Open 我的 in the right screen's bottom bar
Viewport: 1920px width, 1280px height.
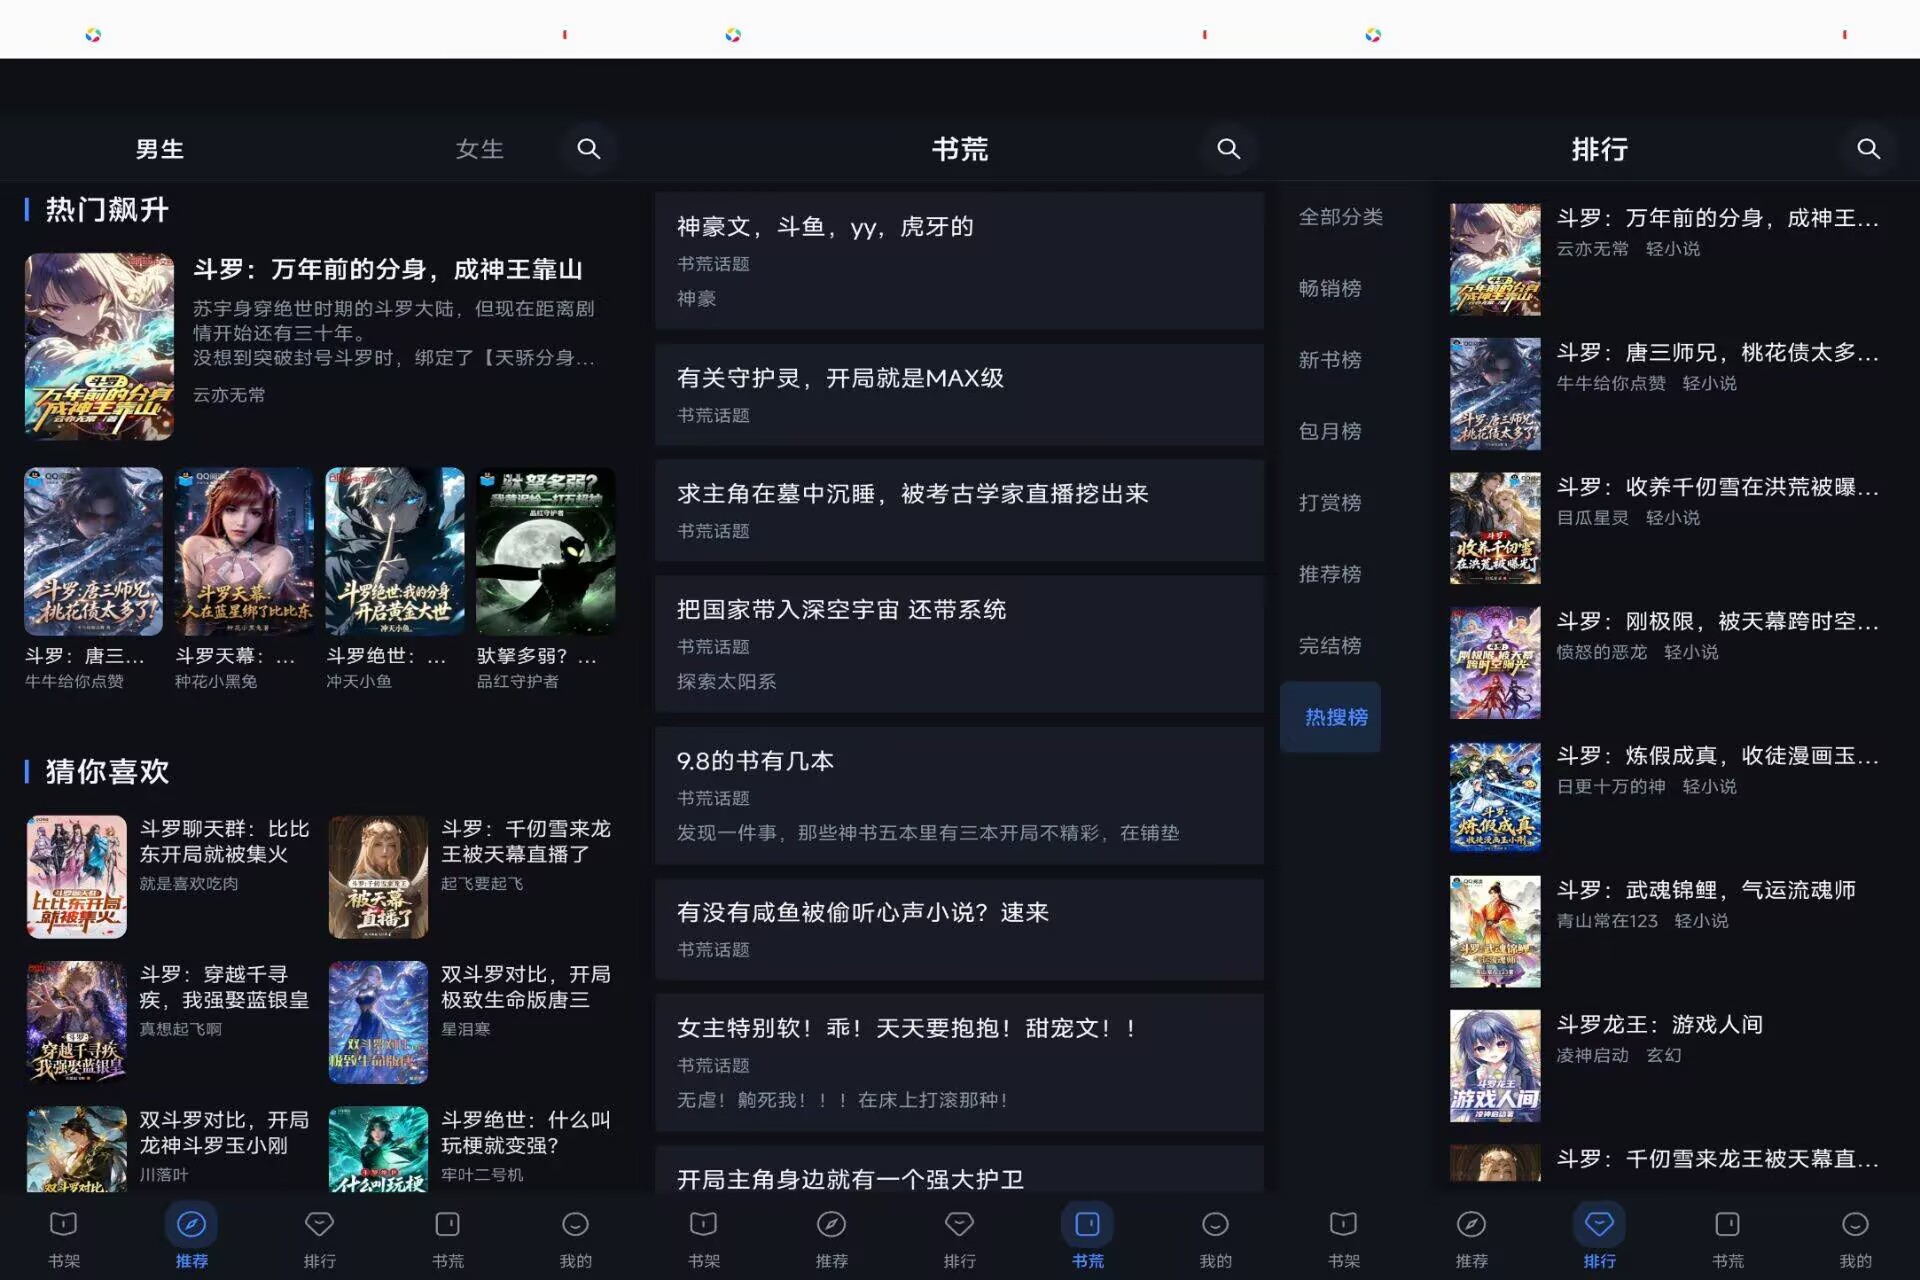point(1856,1238)
